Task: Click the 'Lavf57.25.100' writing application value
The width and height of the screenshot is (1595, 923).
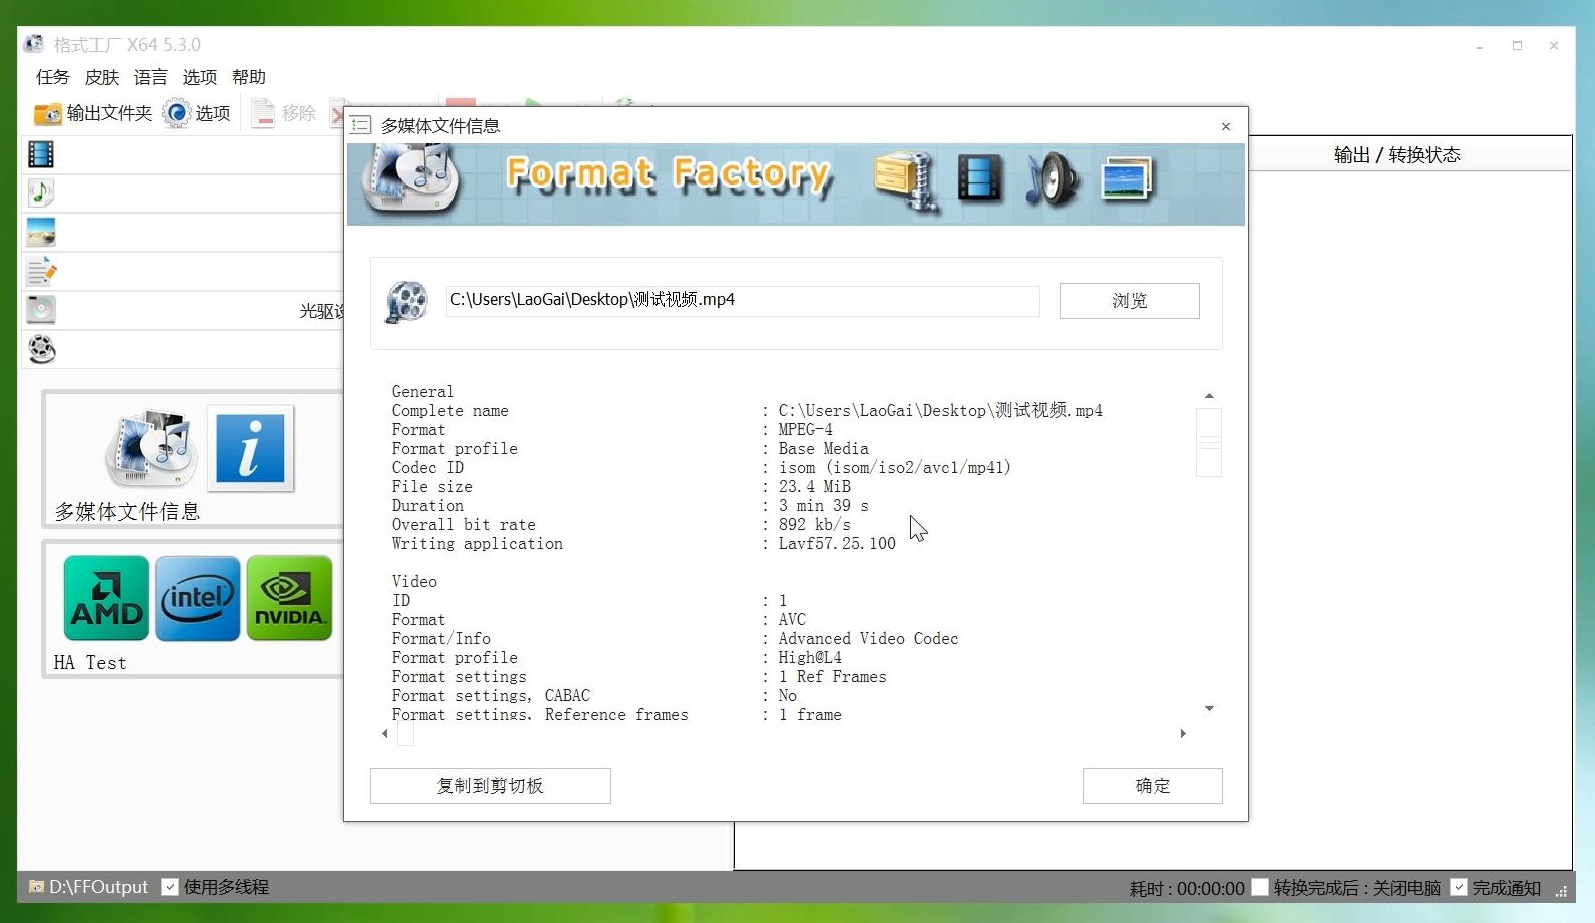Action: [x=837, y=544]
